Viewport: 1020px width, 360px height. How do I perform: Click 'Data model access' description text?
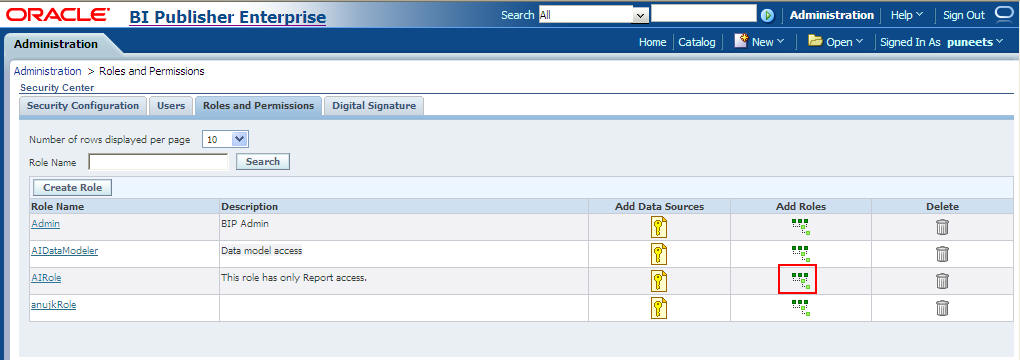pyautogui.click(x=262, y=250)
